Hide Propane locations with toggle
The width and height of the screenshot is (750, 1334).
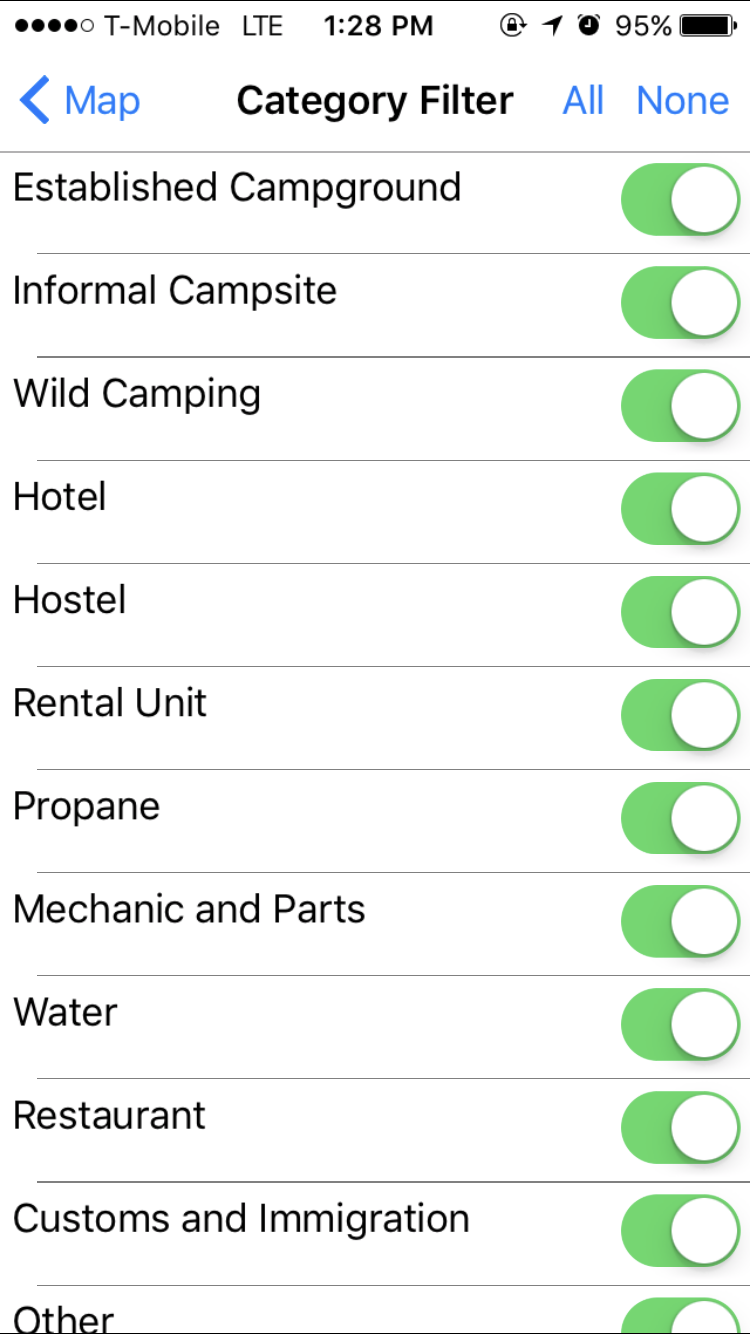[680, 818]
